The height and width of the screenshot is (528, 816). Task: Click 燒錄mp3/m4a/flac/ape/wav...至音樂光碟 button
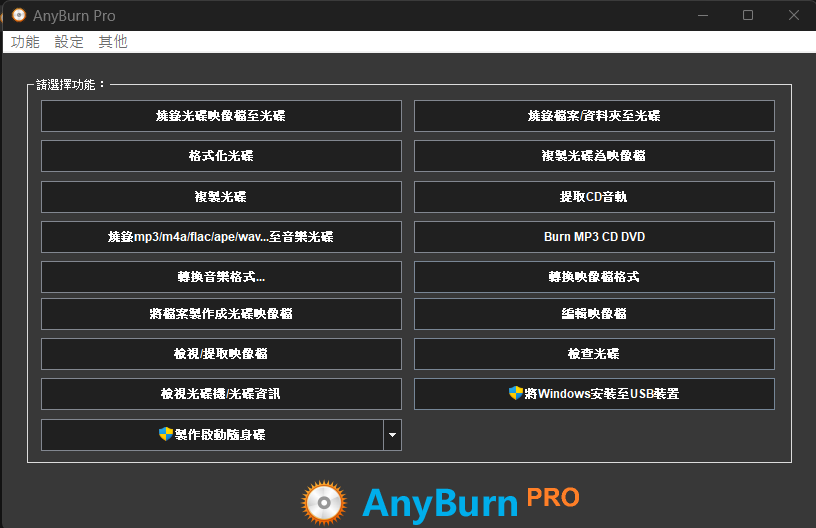pos(221,237)
